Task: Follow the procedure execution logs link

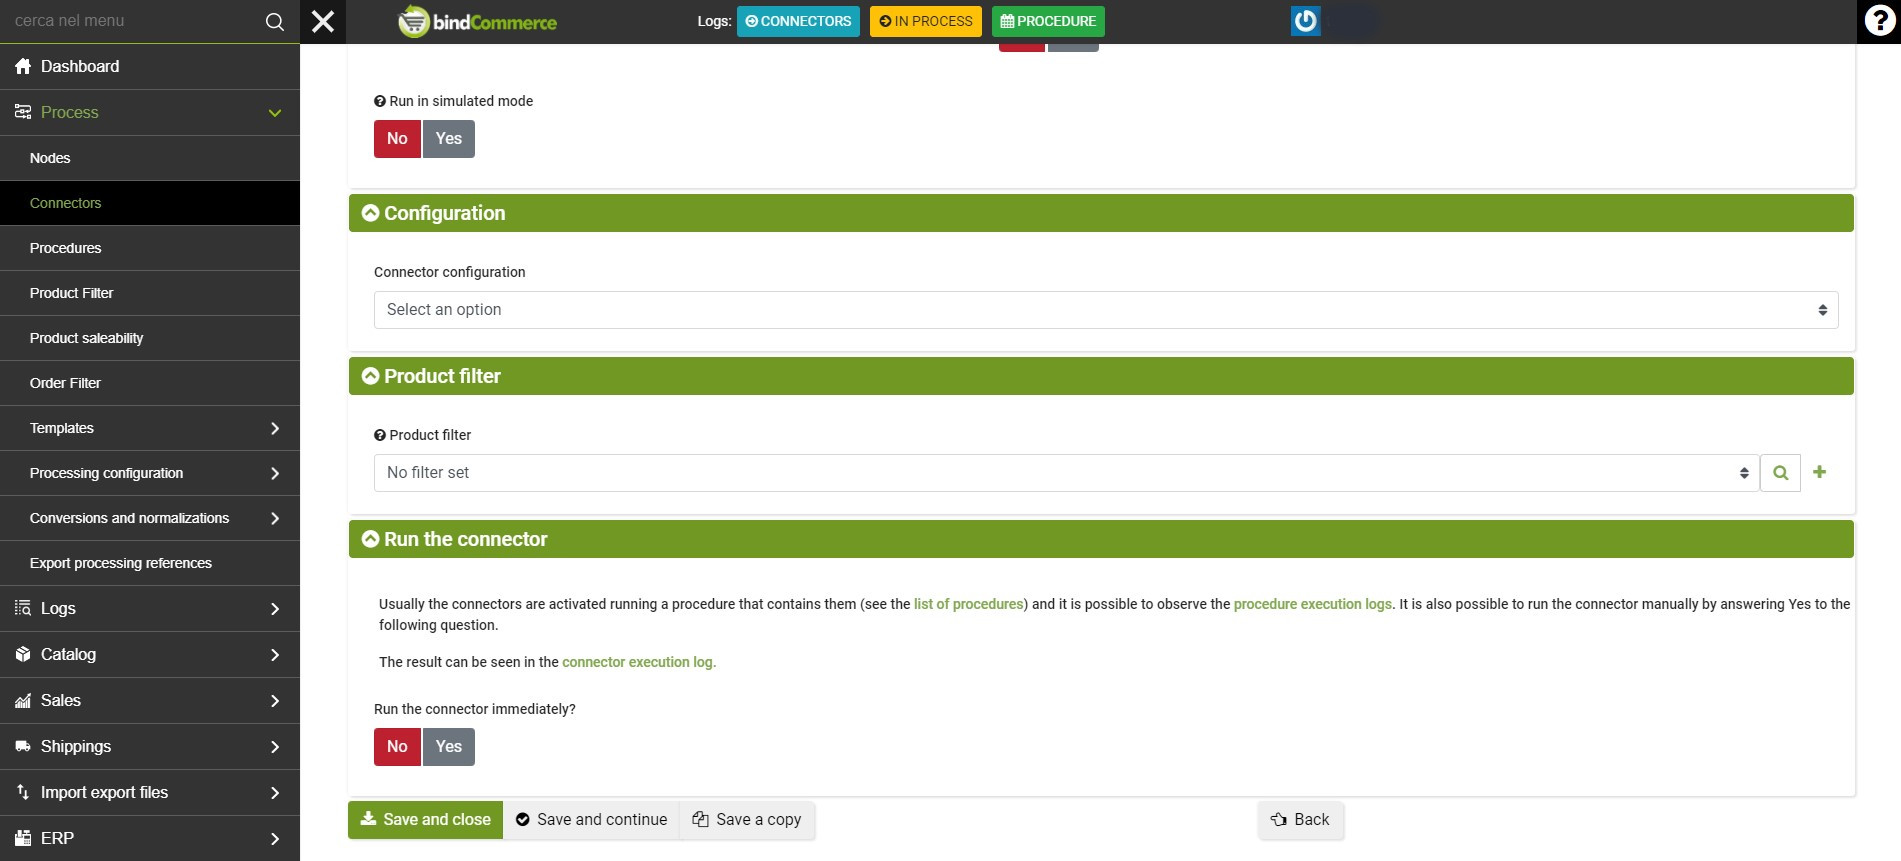Action: tap(1312, 604)
